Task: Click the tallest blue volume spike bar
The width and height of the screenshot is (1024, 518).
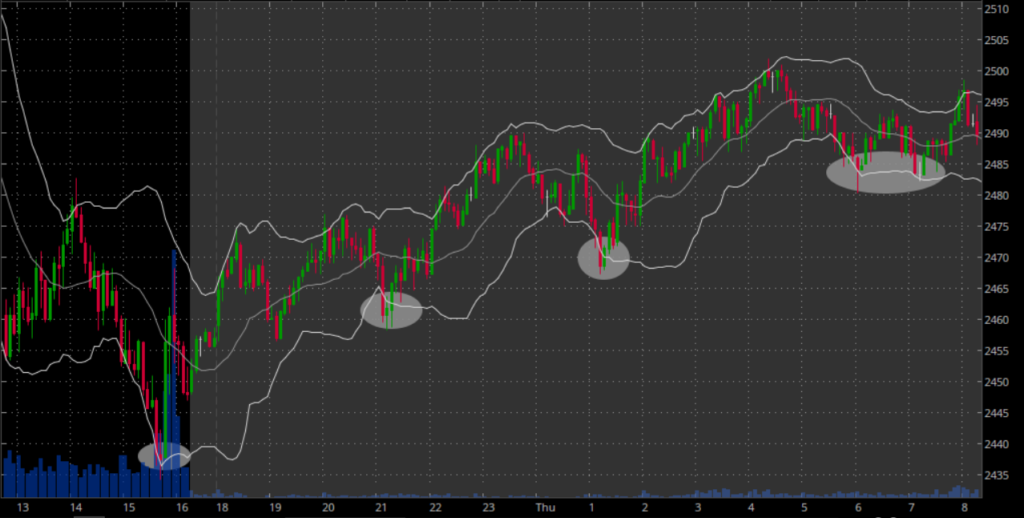Action: [x=174, y=374]
